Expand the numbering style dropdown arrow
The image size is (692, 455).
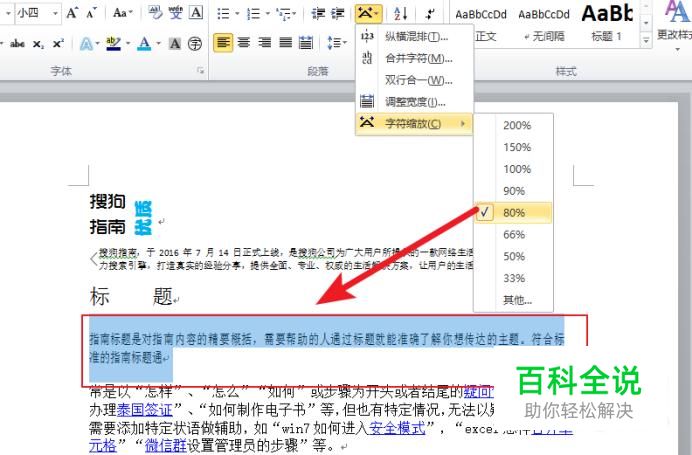tap(267, 14)
